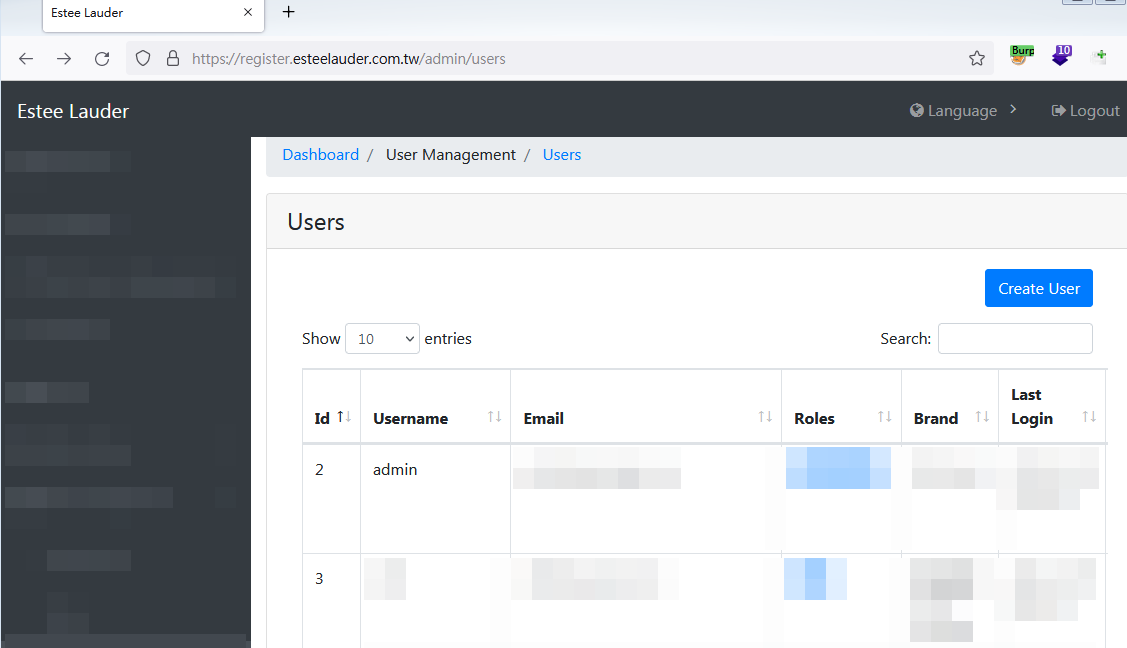The width and height of the screenshot is (1127, 648).
Task: Reload the page with the refresh icon
Action: coord(102,59)
